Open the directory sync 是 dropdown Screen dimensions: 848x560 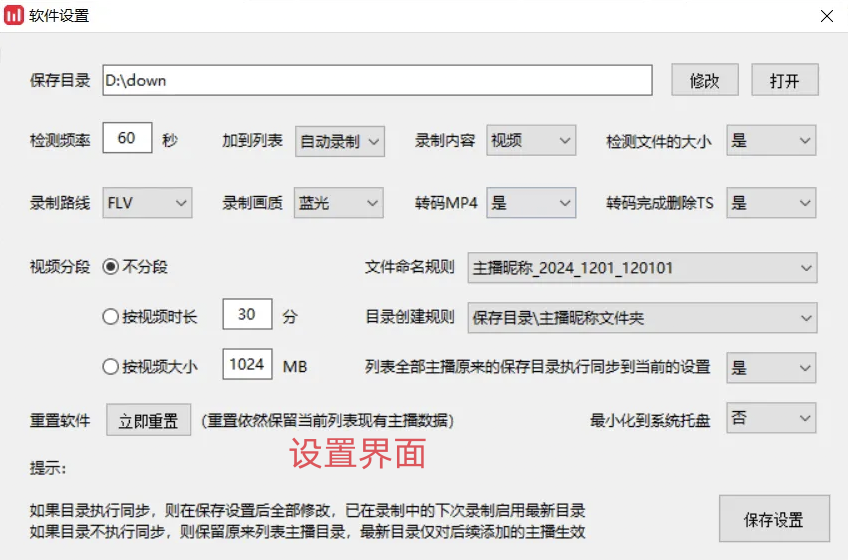coord(771,368)
